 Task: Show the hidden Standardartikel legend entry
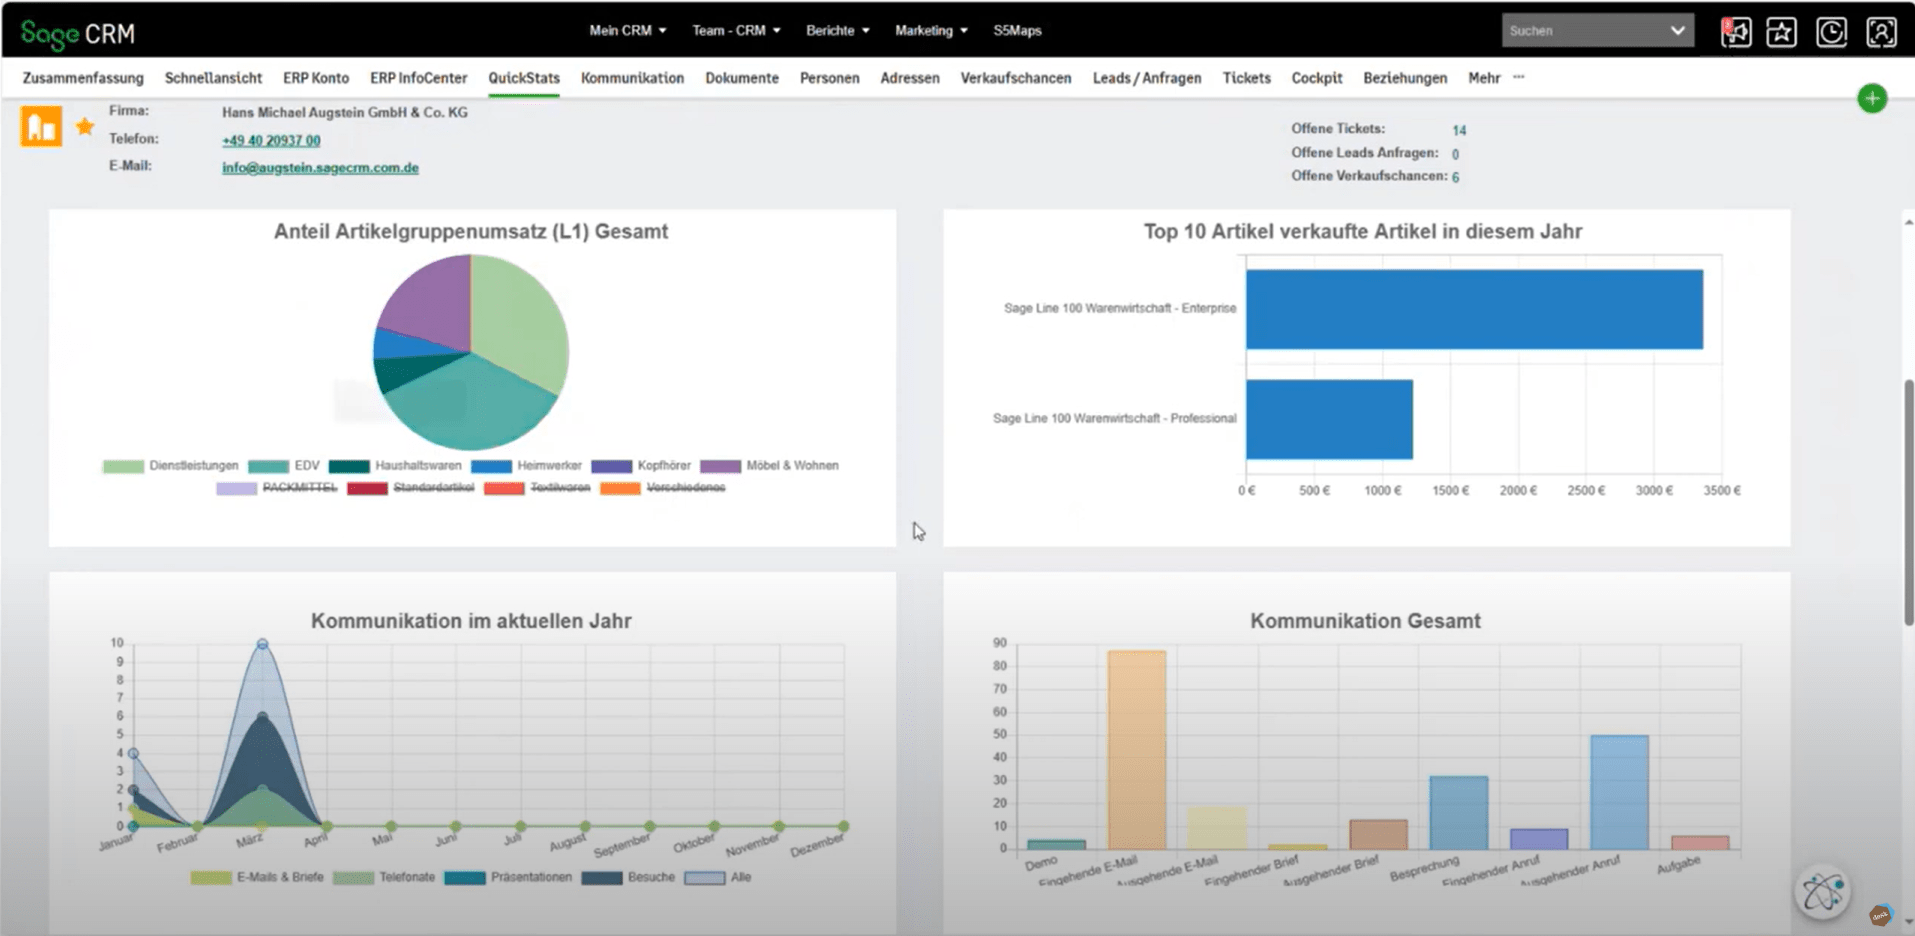pos(411,488)
